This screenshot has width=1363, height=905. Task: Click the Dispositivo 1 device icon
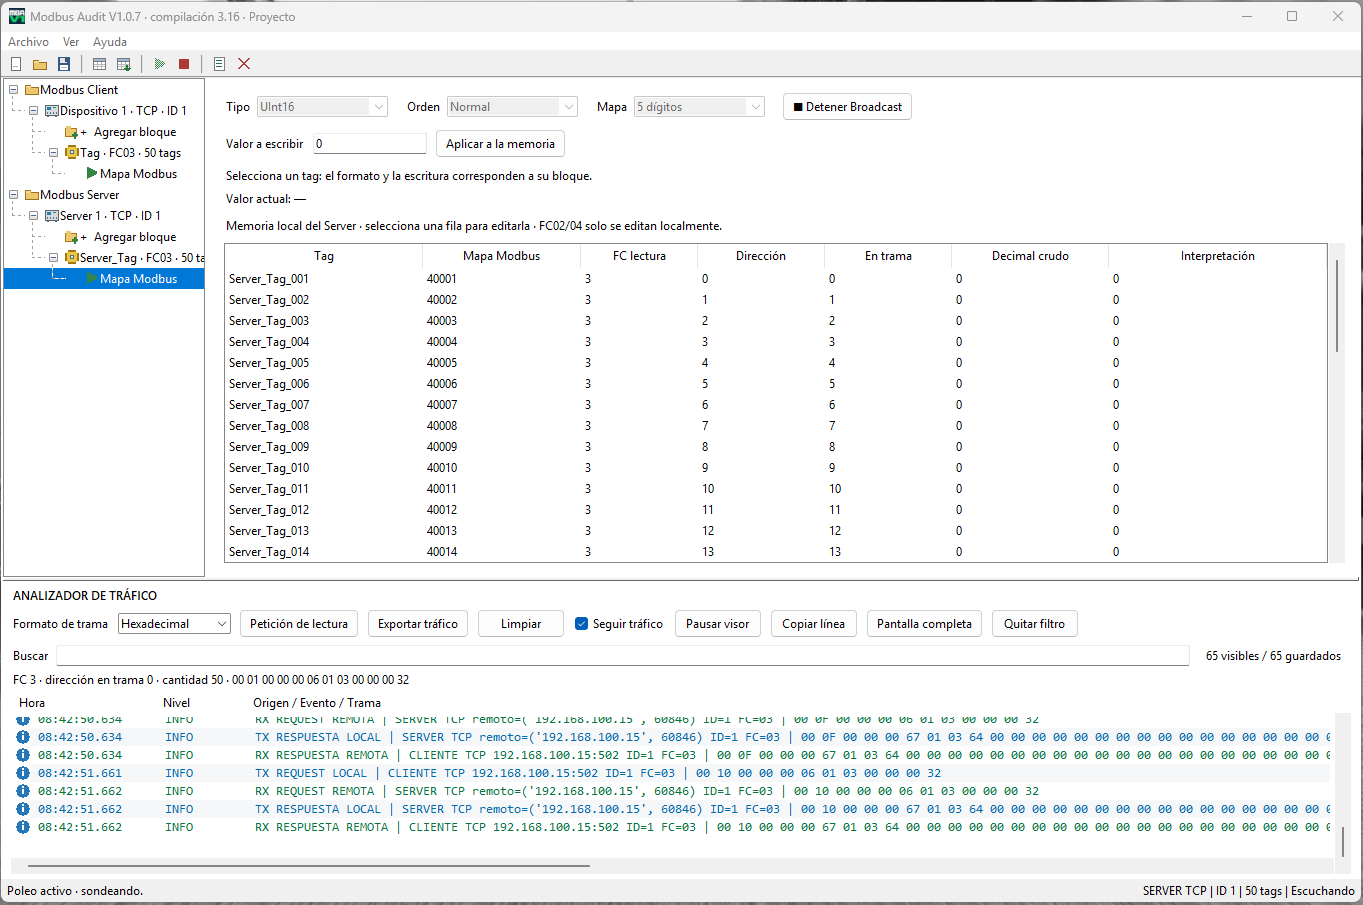(52, 111)
